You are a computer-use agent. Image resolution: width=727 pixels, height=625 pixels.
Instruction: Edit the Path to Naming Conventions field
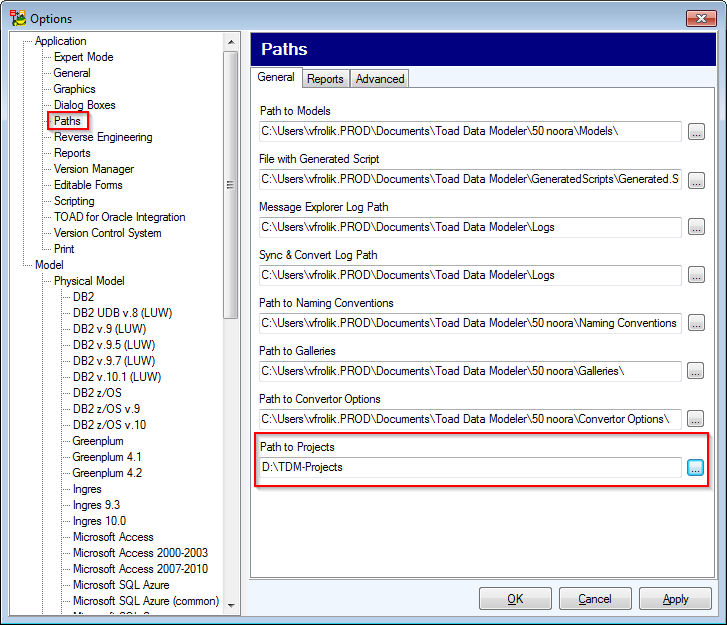(x=470, y=323)
